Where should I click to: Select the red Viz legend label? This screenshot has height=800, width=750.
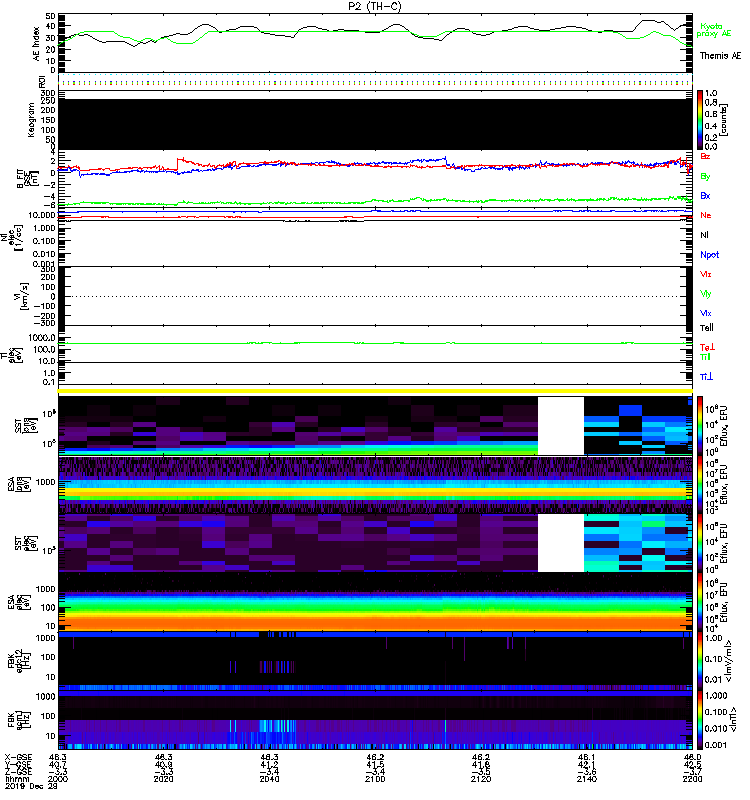click(705, 274)
